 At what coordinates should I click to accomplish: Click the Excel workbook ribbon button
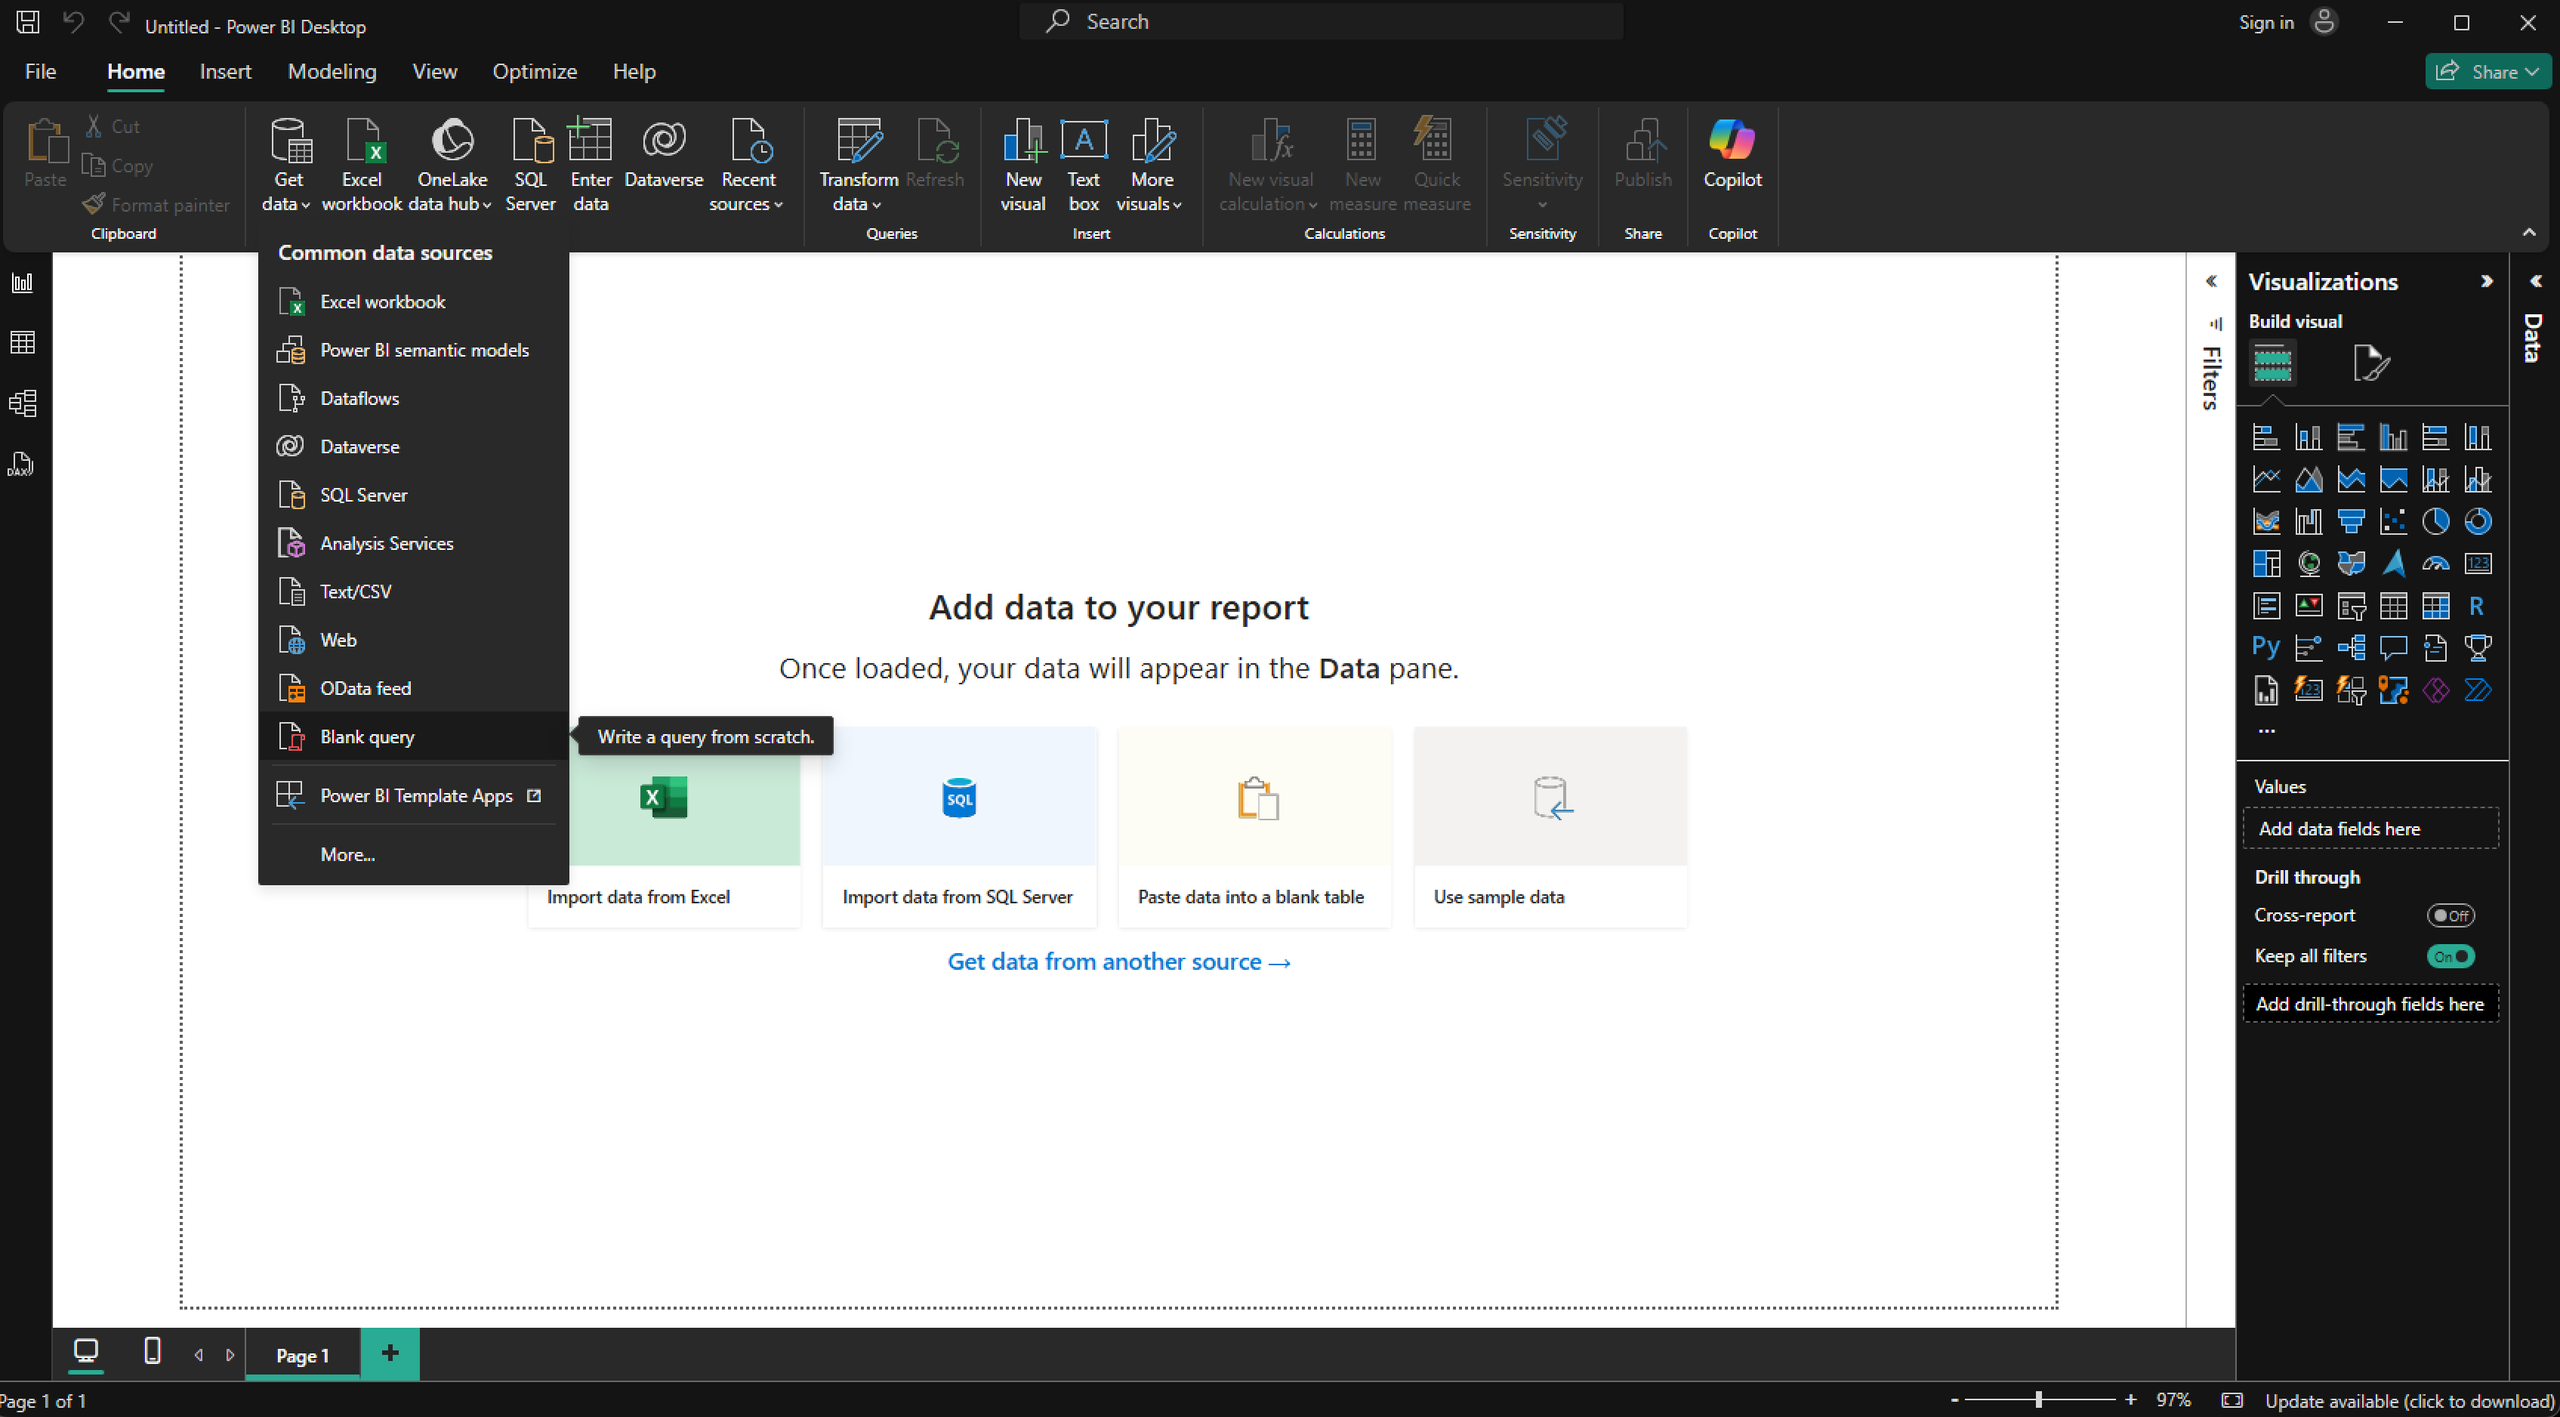coord(362,165)
